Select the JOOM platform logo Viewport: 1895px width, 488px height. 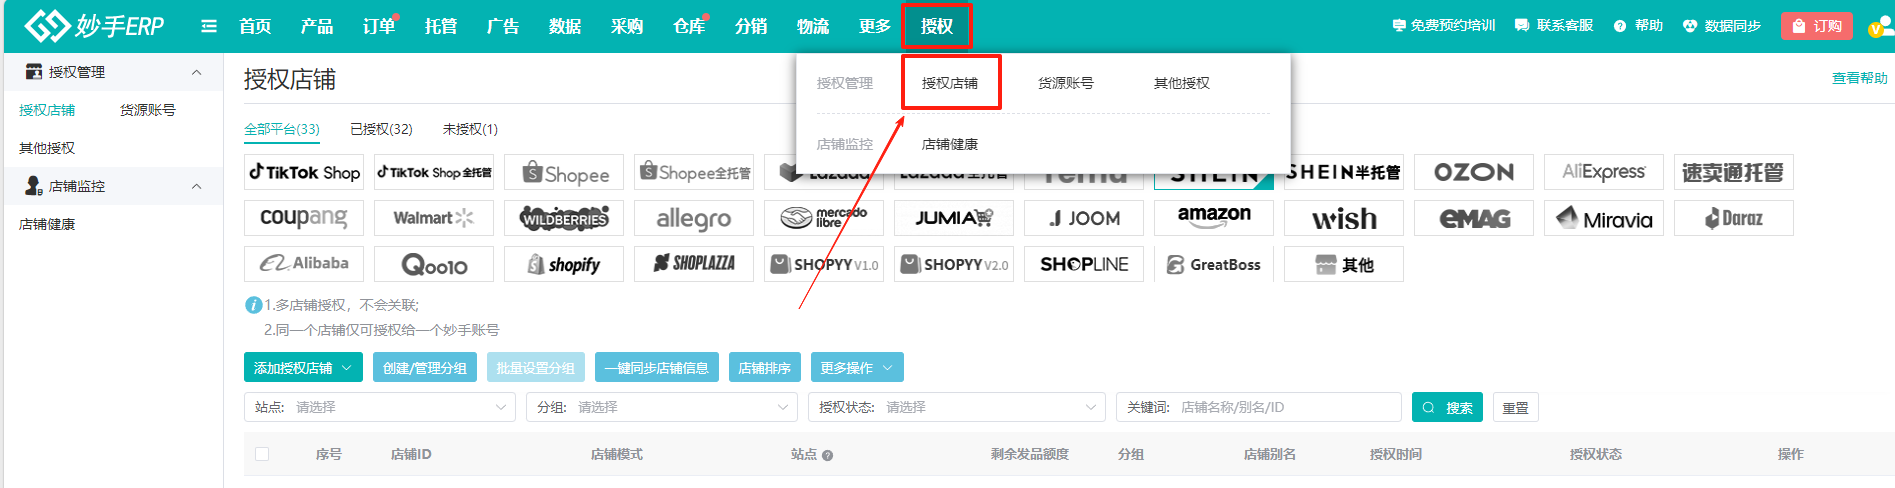pyautogui.click(x=1084, y=218)
